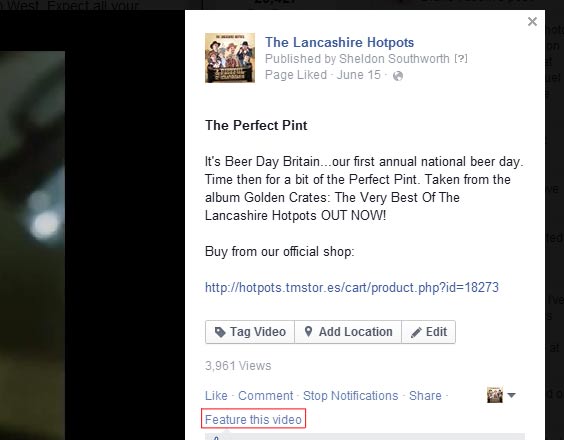Image resolution: width=564 pixels, height=440 pixels.
Task: Click the small page avatar identity icon
Action: click(495, 395)
